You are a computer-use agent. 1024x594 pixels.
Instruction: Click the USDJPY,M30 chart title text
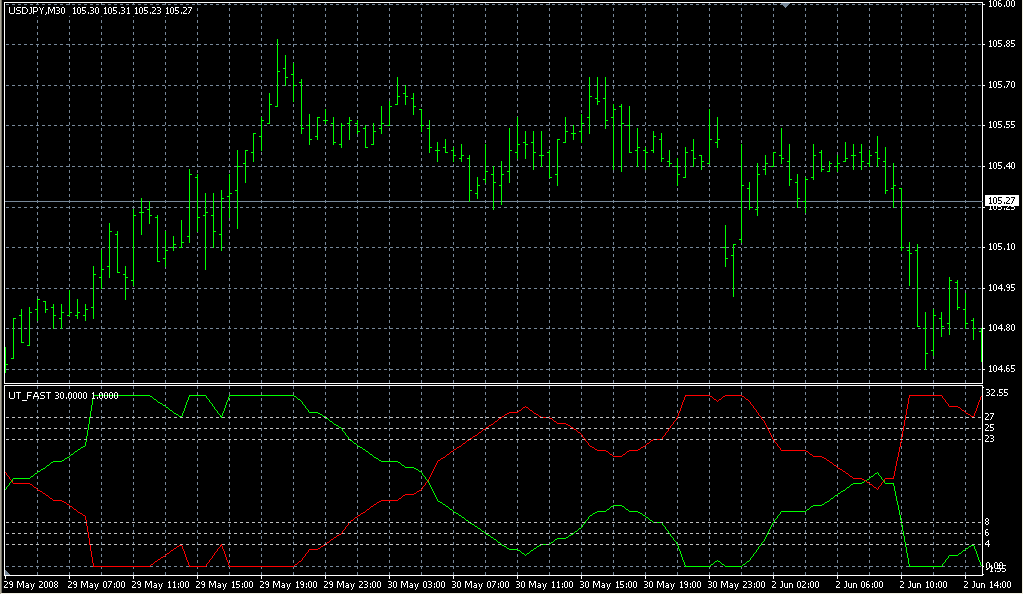point(37,10)
